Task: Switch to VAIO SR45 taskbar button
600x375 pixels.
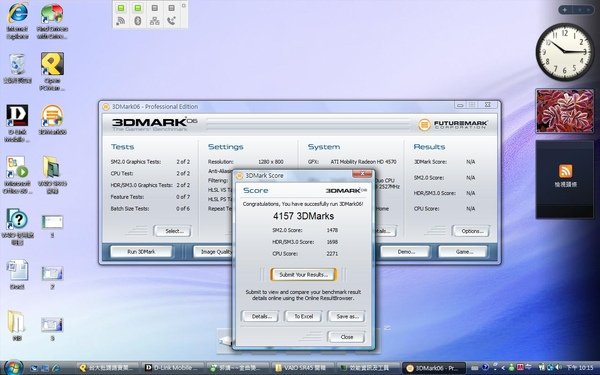Action: coord(304,368)
